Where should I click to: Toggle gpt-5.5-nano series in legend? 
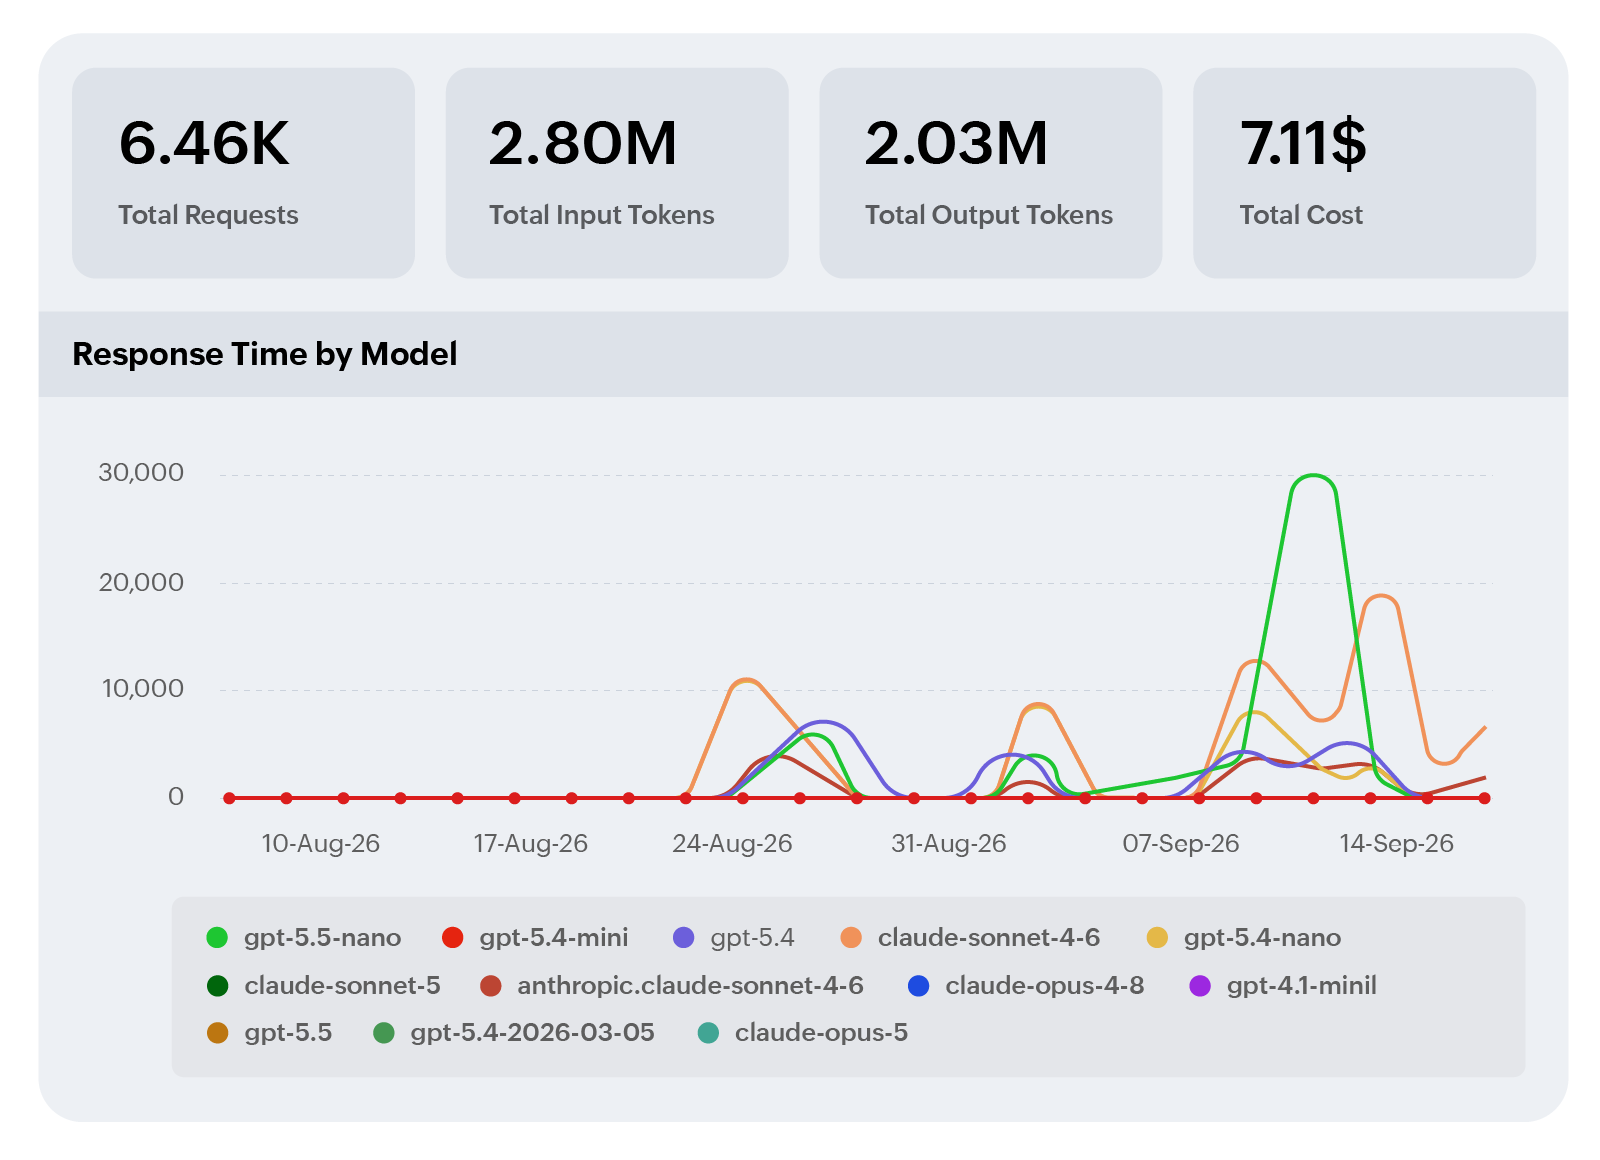(303, 937)
